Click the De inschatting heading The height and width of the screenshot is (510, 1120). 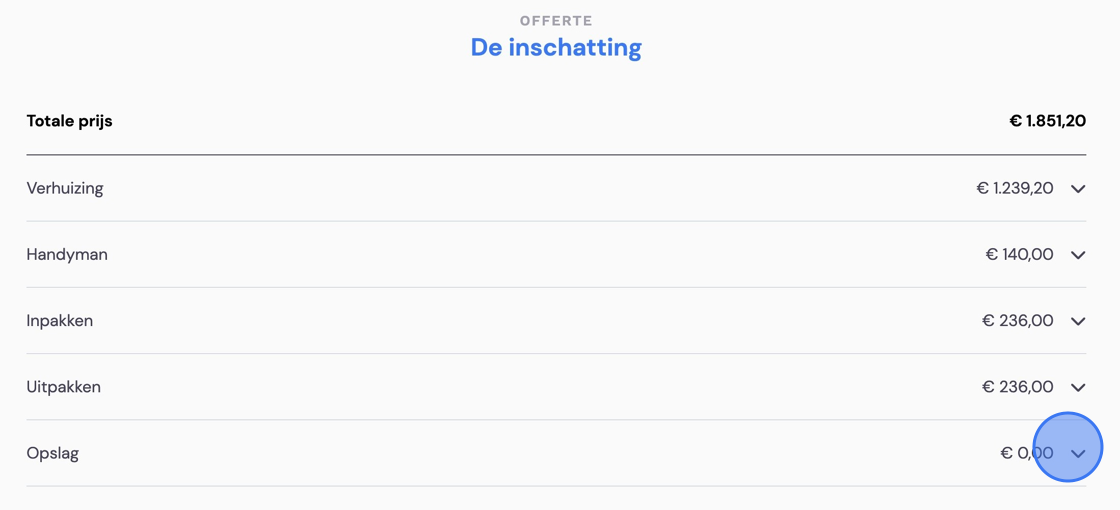[x=556, y=48]
